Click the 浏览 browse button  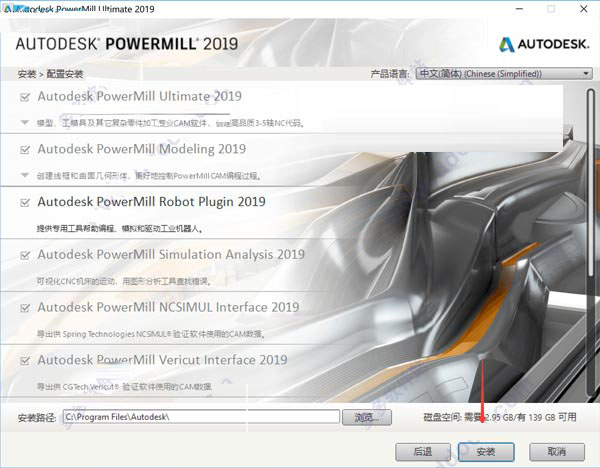tap(367, 417)
